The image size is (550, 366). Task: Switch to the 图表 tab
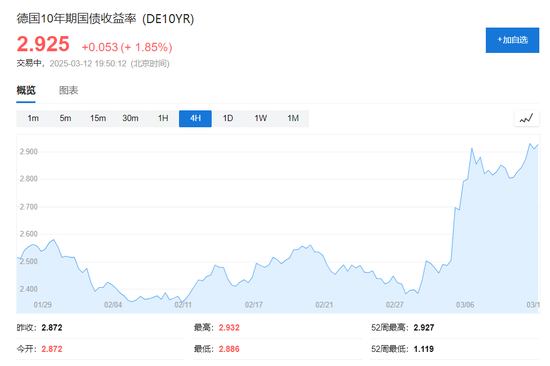tap(68, 90)
